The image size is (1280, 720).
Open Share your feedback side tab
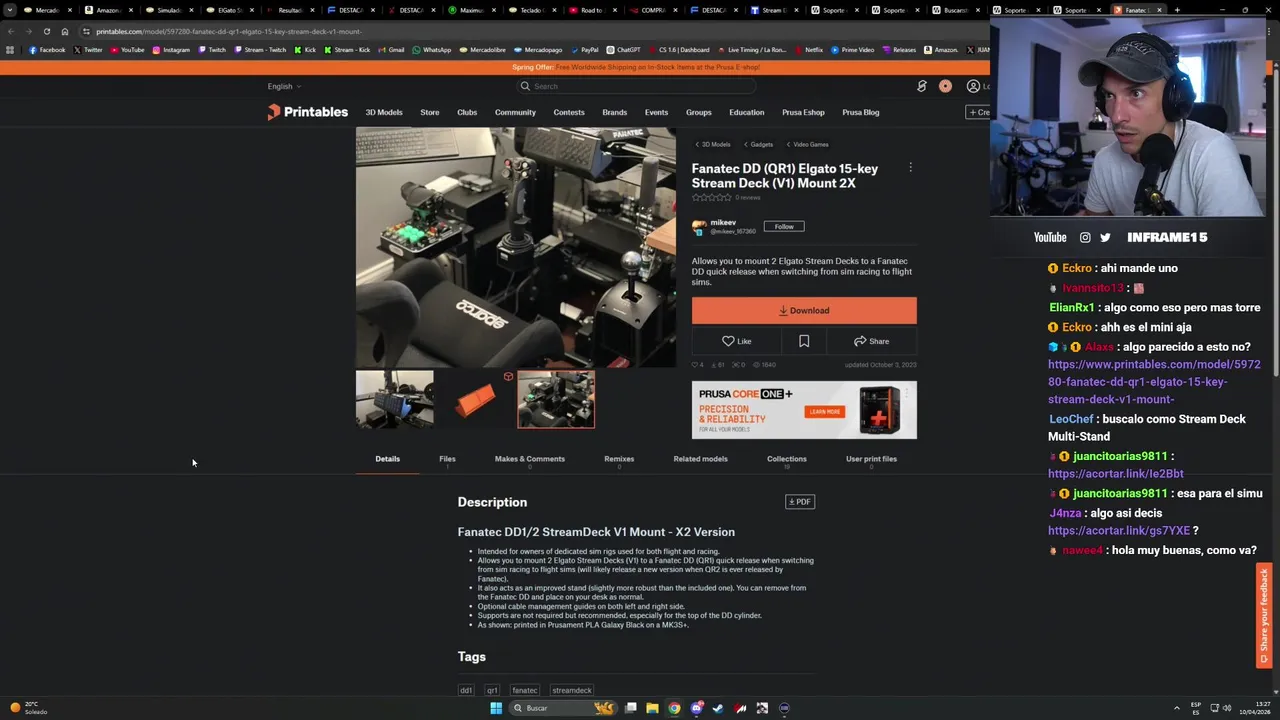(1265, 616)
